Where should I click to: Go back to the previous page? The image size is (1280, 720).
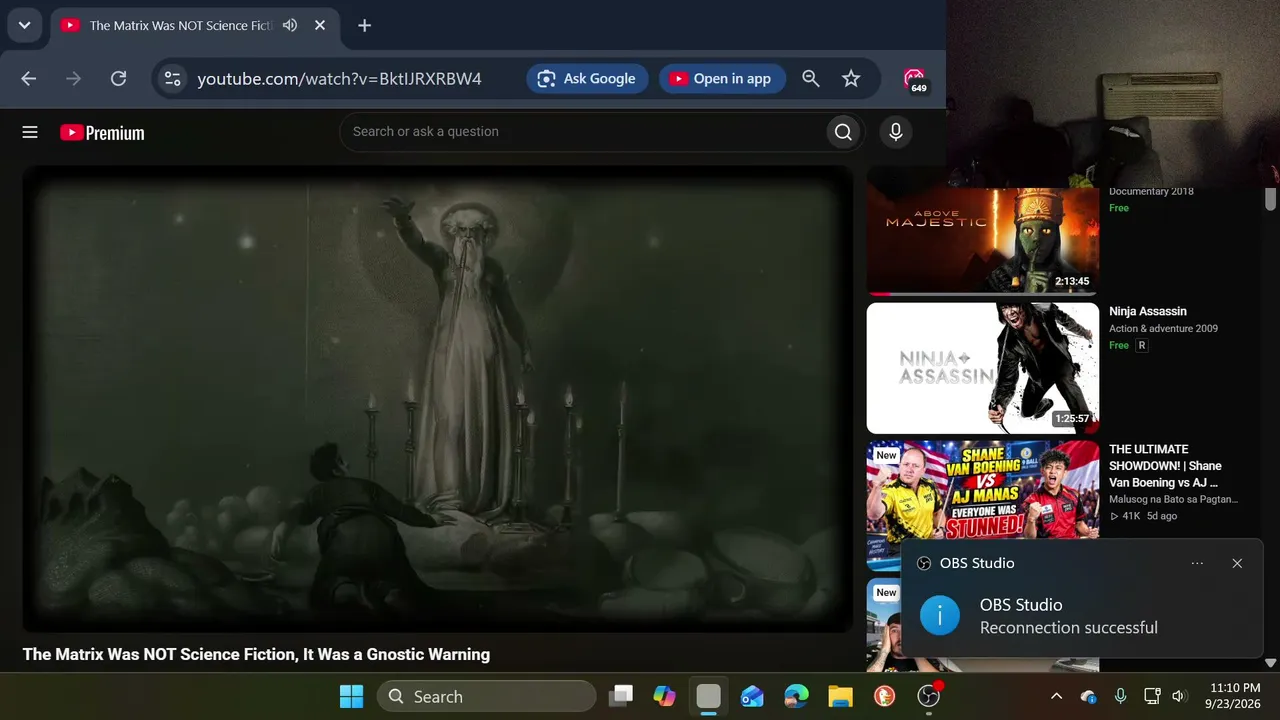tap(28, 78)
